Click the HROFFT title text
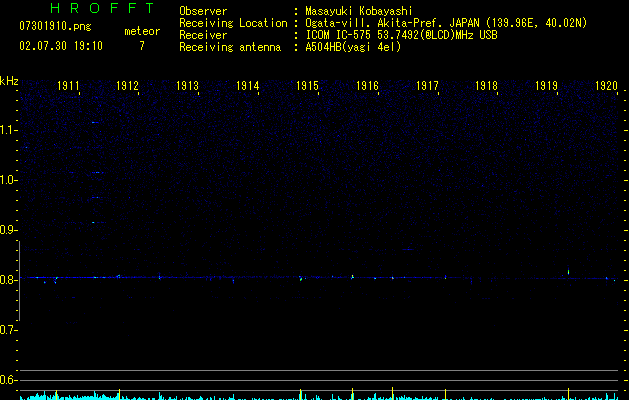 coord(102,8)
